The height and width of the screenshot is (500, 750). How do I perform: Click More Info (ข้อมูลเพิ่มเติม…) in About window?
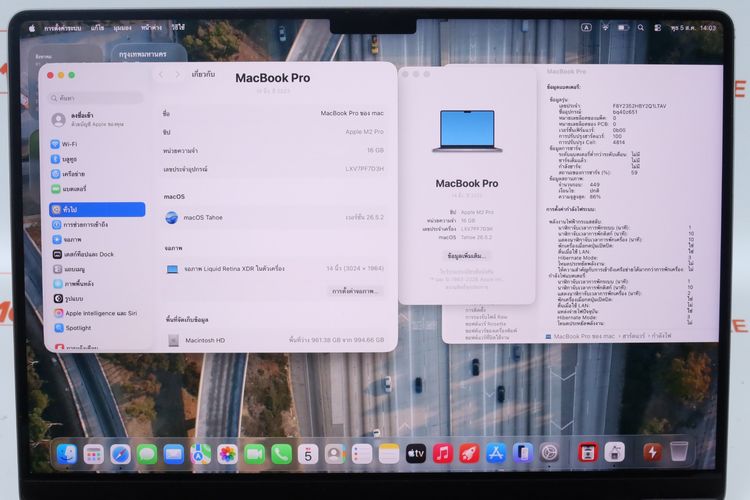point(467,256)
